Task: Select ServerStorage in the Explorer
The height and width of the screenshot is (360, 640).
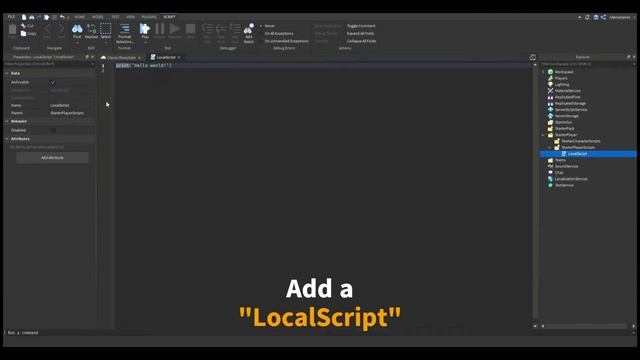Action: tap(566, 116)
